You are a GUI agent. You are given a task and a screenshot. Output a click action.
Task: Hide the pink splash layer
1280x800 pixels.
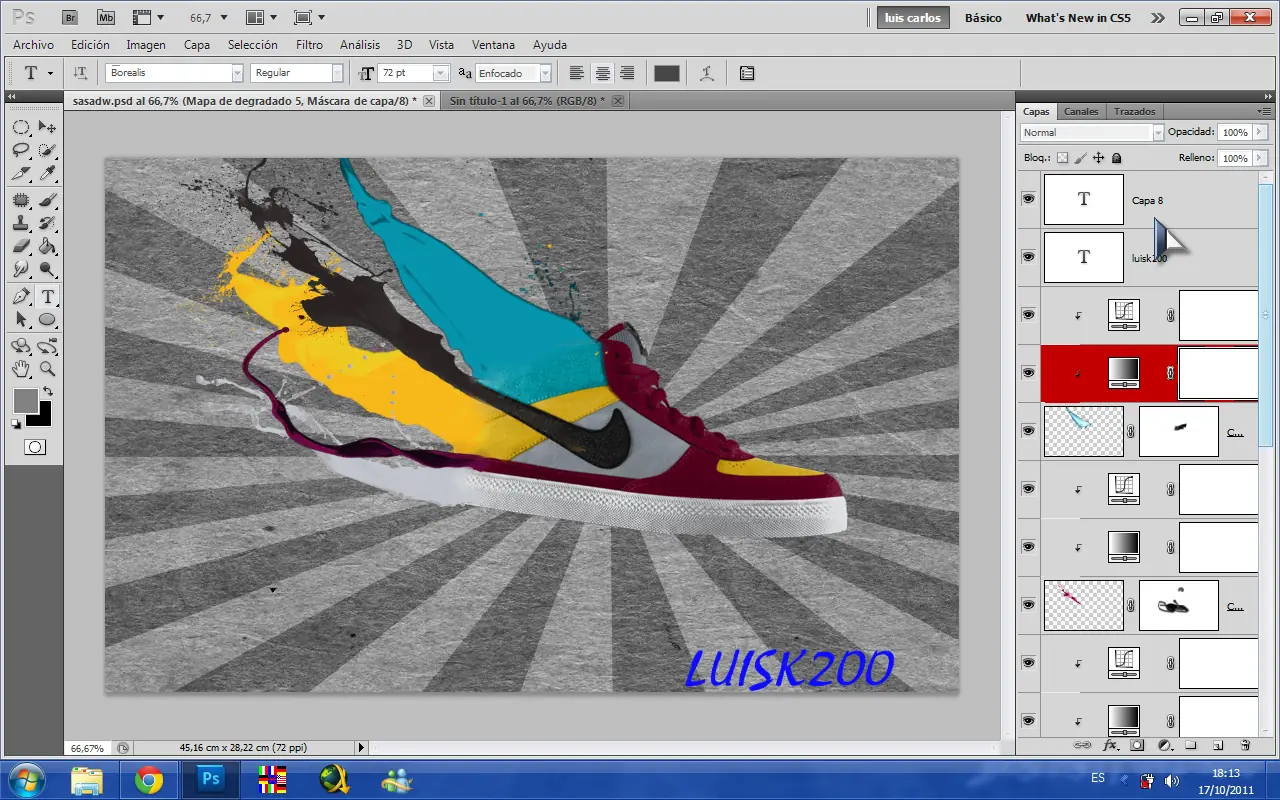(1028, 604)
